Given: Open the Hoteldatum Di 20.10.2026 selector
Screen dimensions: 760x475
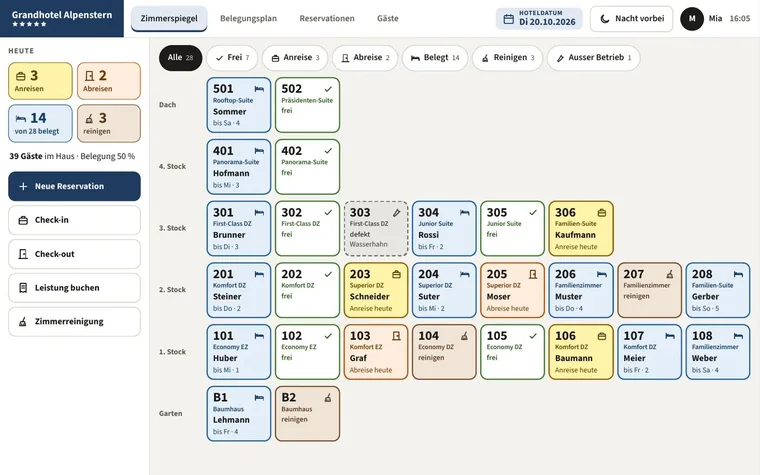Looking at the screenshot, I should click(539, 19).
